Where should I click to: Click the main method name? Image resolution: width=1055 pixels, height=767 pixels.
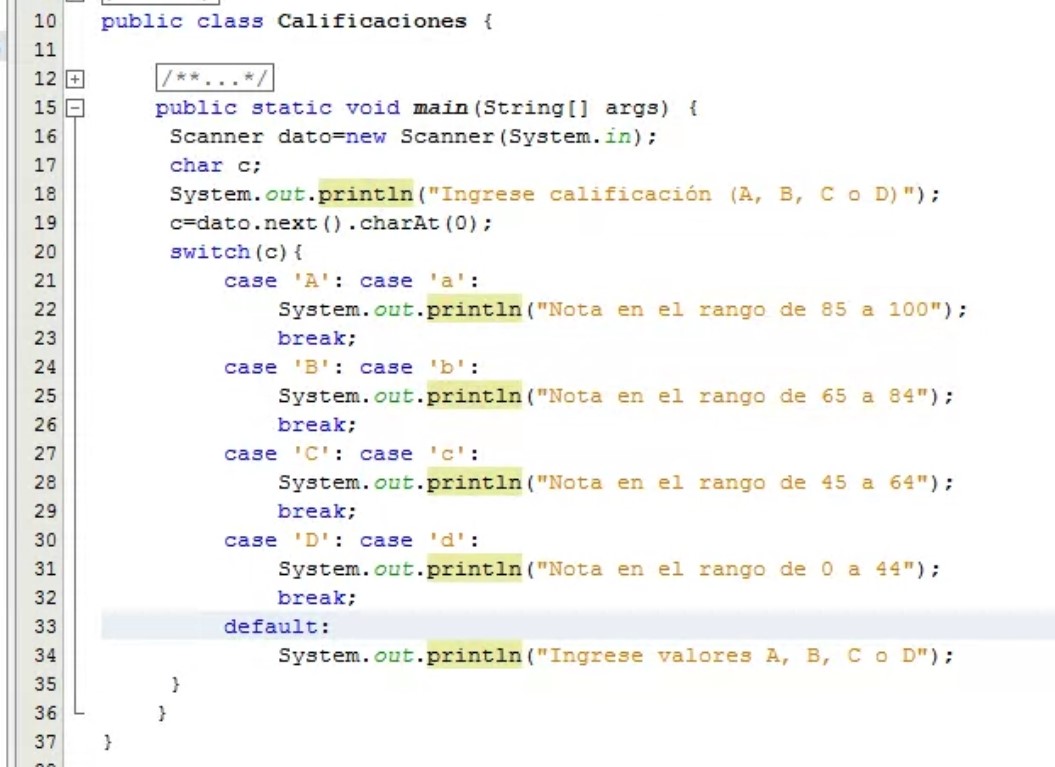440,108
